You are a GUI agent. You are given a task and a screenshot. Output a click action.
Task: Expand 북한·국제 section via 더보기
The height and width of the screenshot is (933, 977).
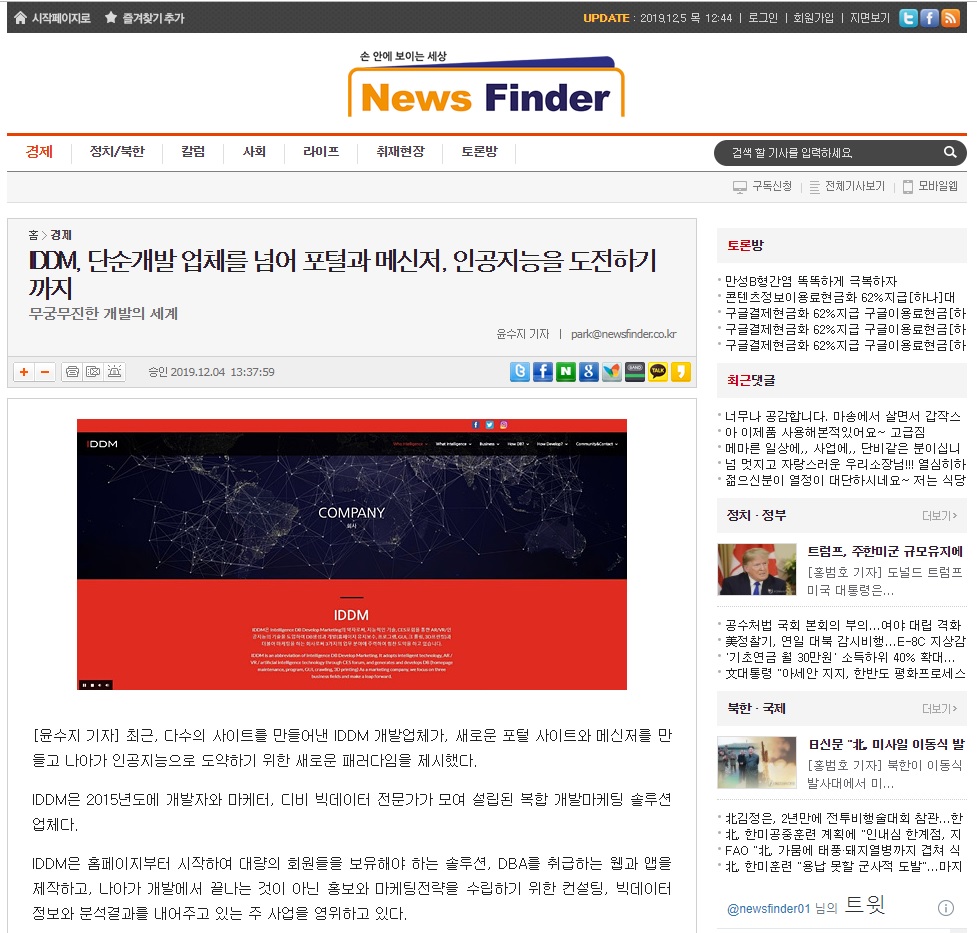click(x=939, y=709)
